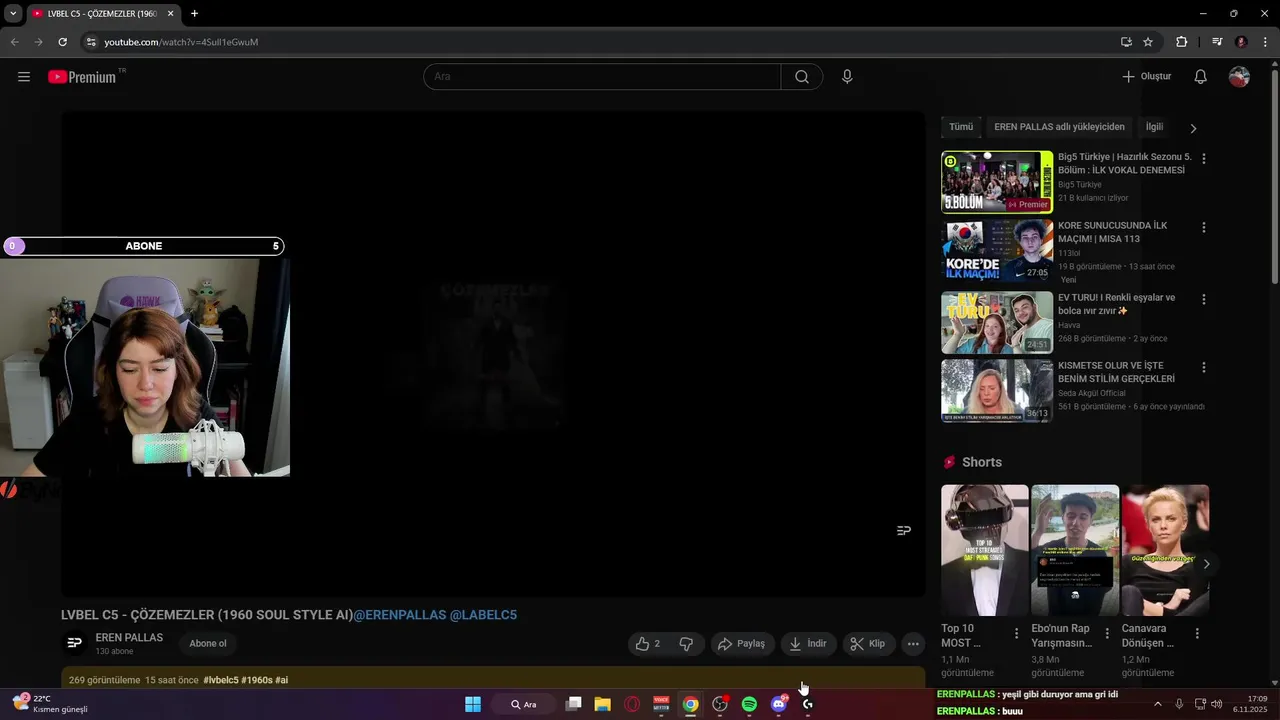Open EREN PALLAS channel avatar

pyautogui.click(x=74, y=643)
